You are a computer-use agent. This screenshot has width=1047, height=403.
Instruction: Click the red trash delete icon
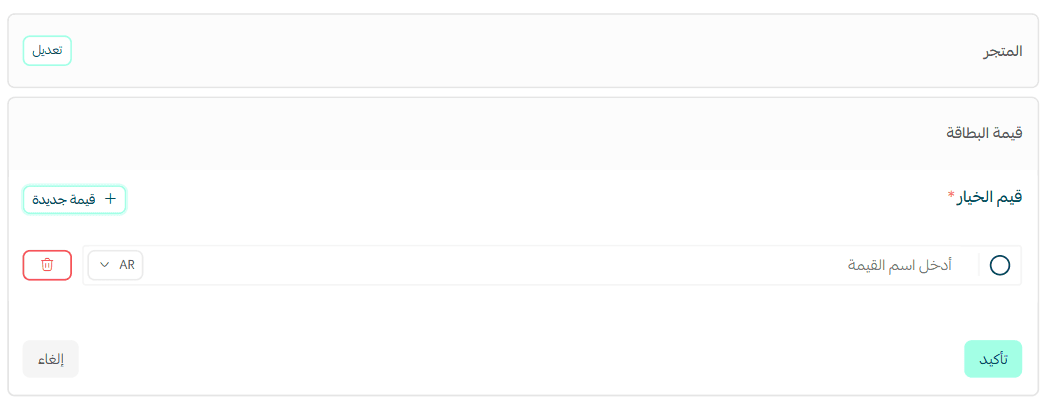[x=47, y=265]
